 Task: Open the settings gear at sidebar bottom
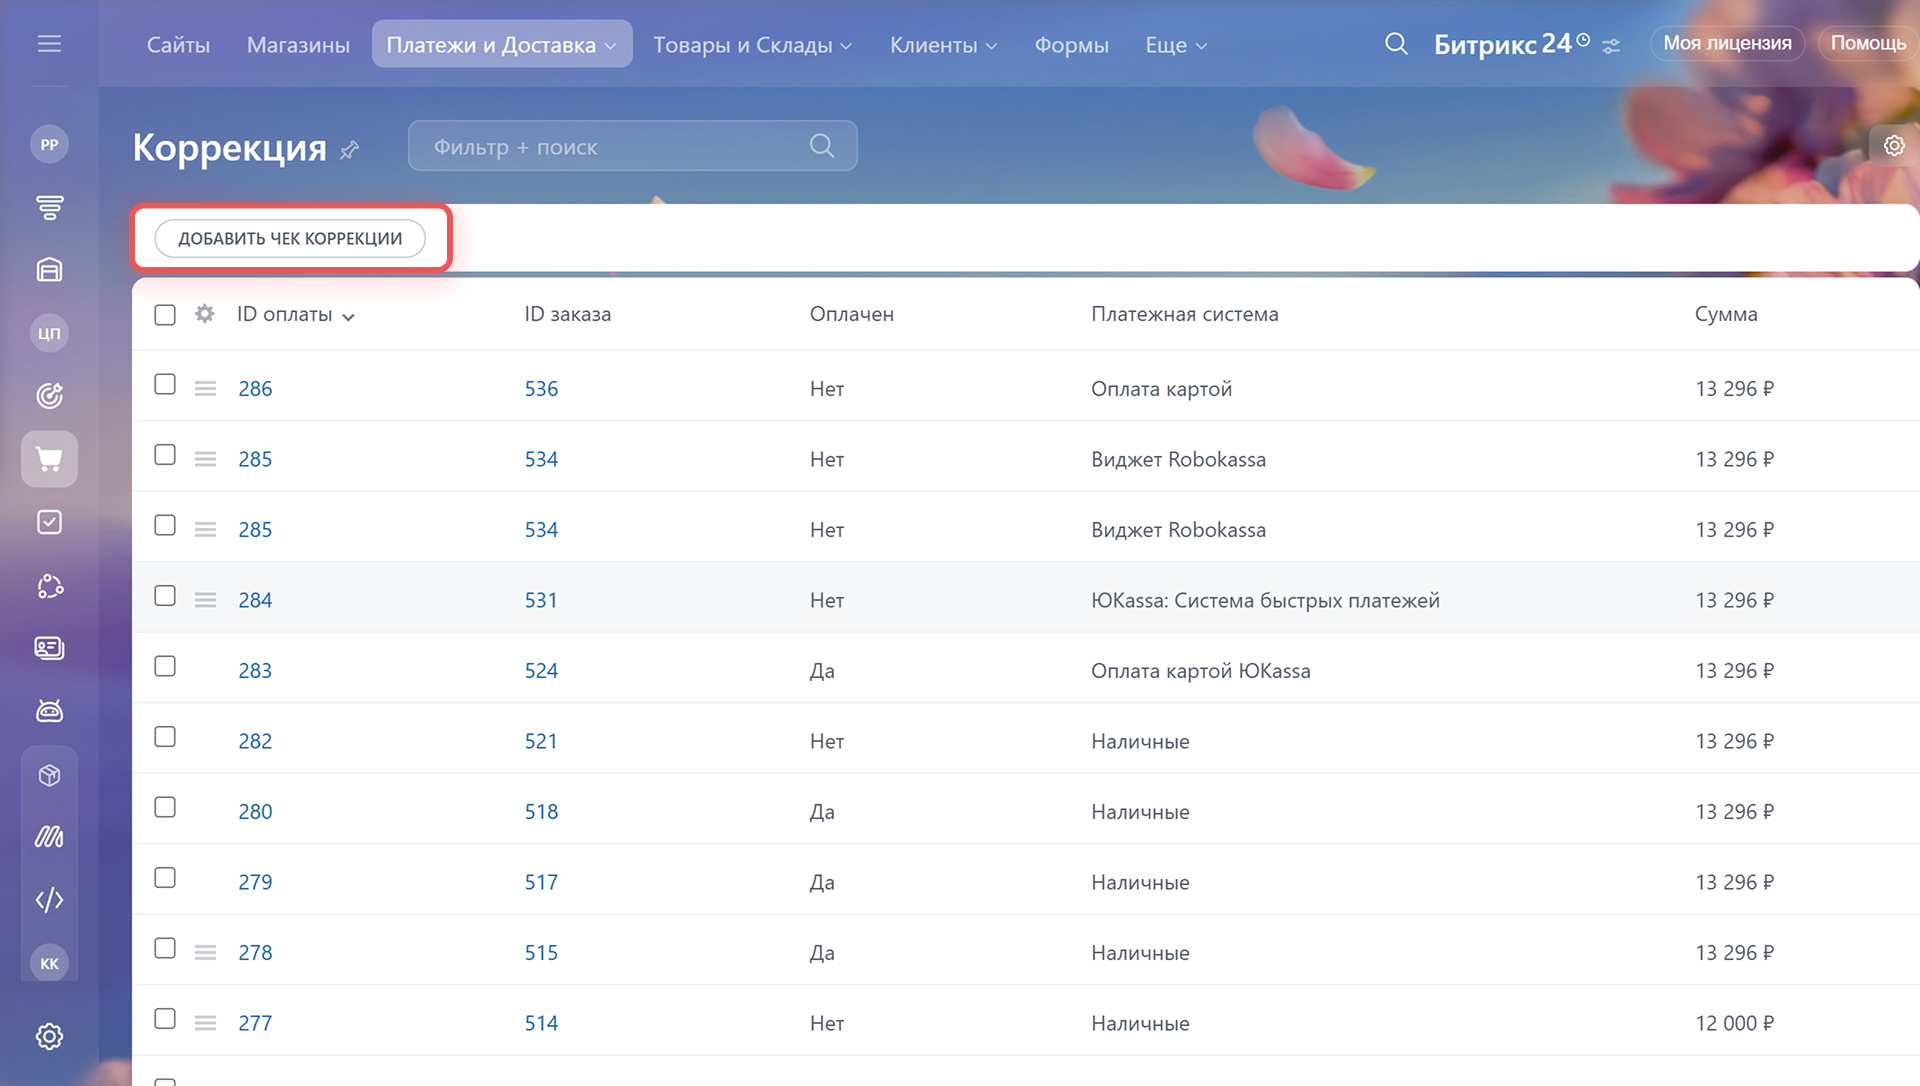point(49,1036)
